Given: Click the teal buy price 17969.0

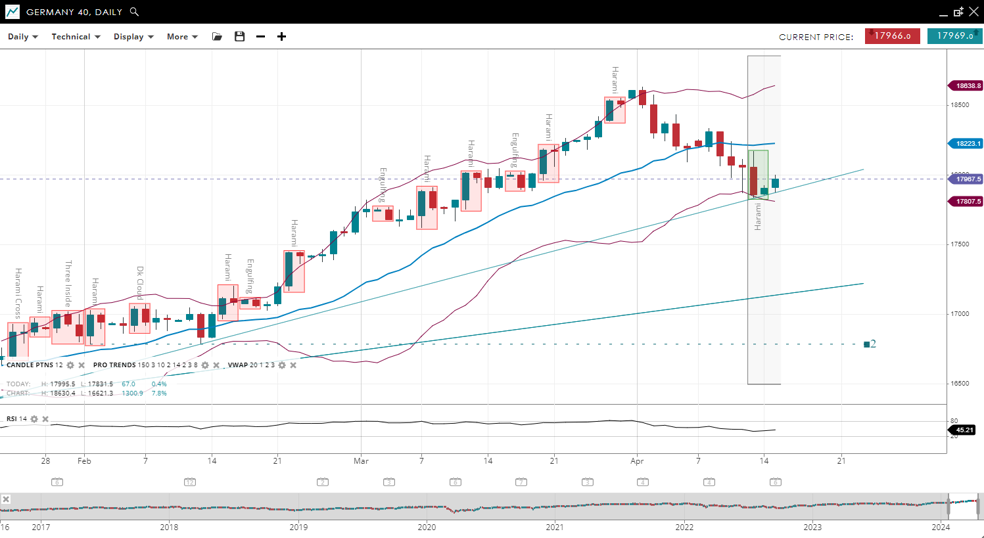Looking at the screenshot, I should 954,36.
